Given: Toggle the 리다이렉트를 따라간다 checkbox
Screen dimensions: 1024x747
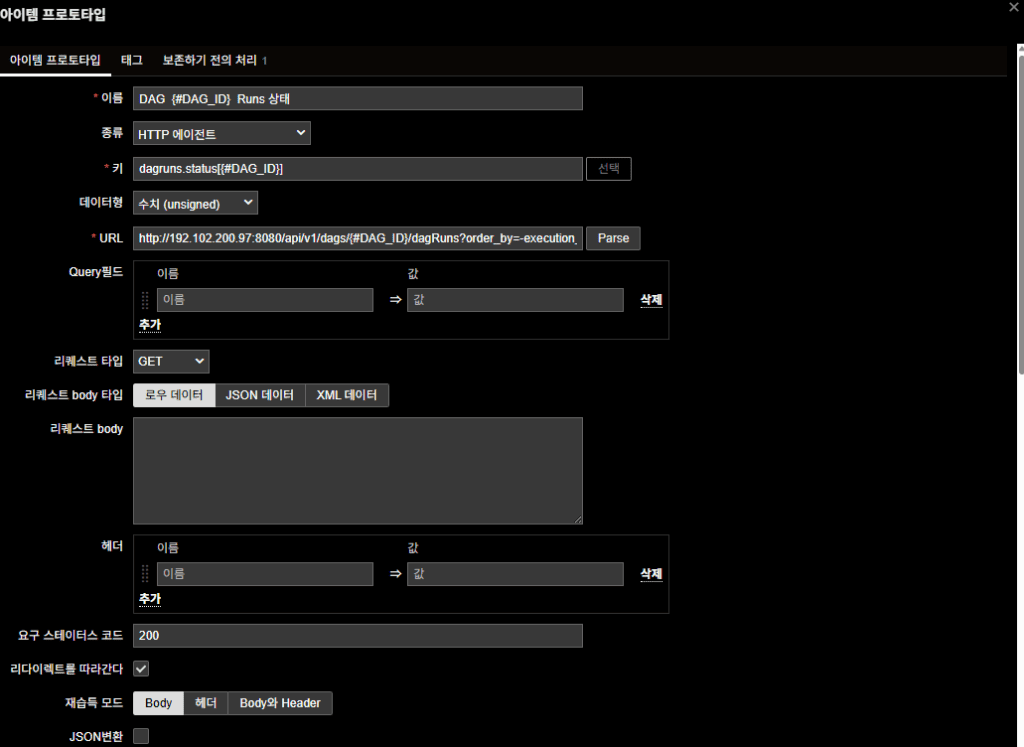Looking at the screenshot, I should (141, 668).
